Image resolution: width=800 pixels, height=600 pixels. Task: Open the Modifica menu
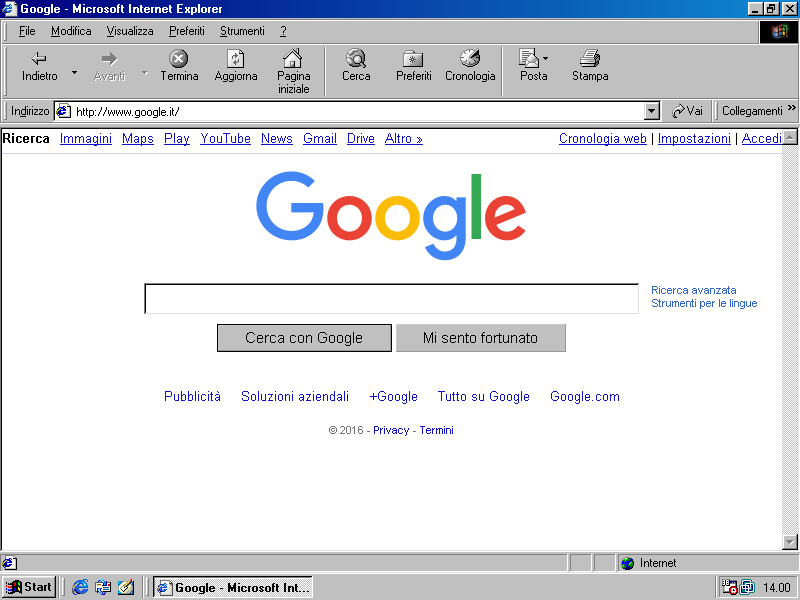coord(71,31)
